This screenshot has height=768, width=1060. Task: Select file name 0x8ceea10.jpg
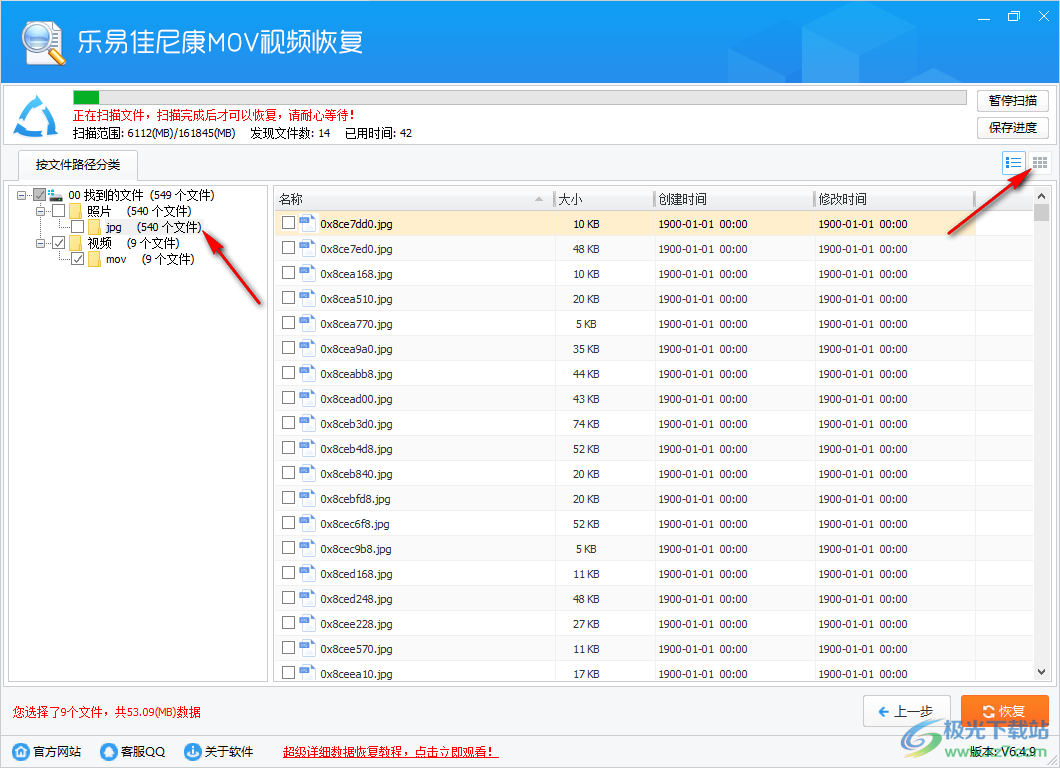[356, 674]
